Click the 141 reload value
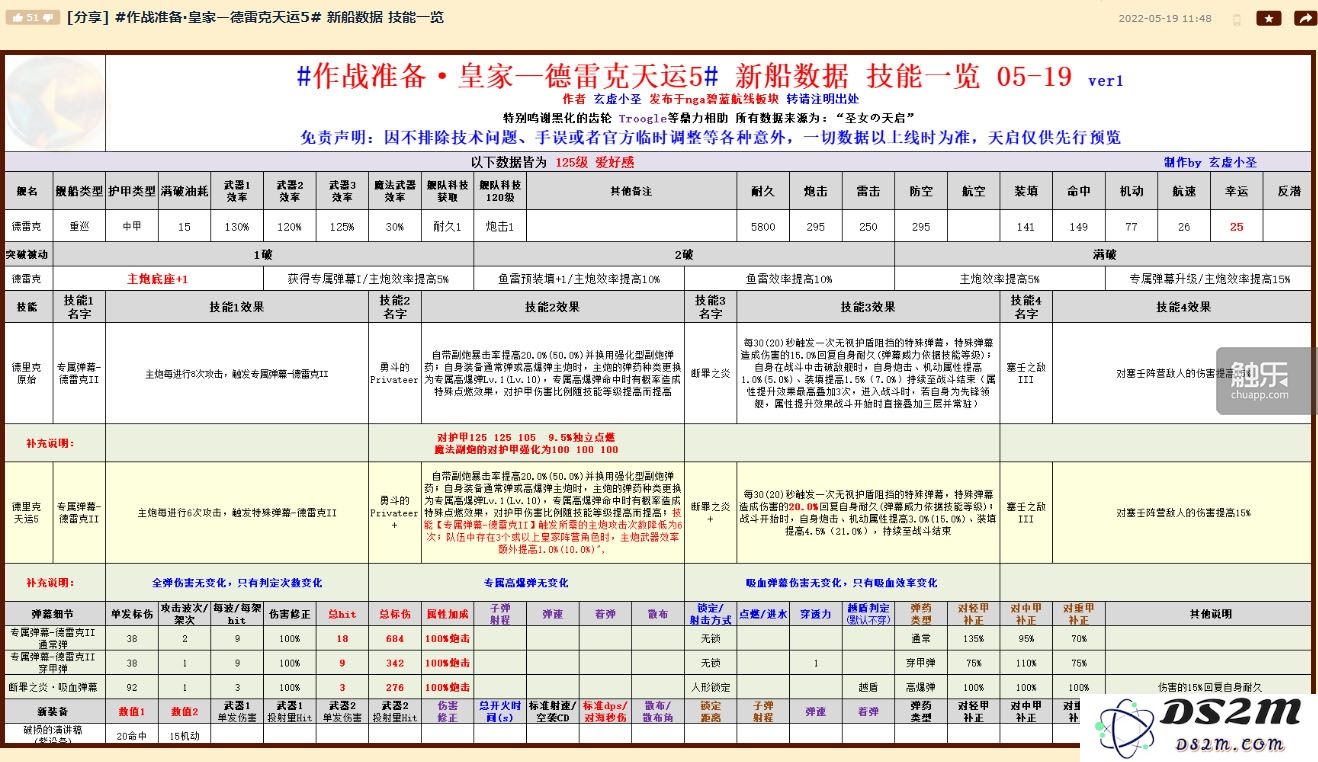 [x=1026, y=227]
